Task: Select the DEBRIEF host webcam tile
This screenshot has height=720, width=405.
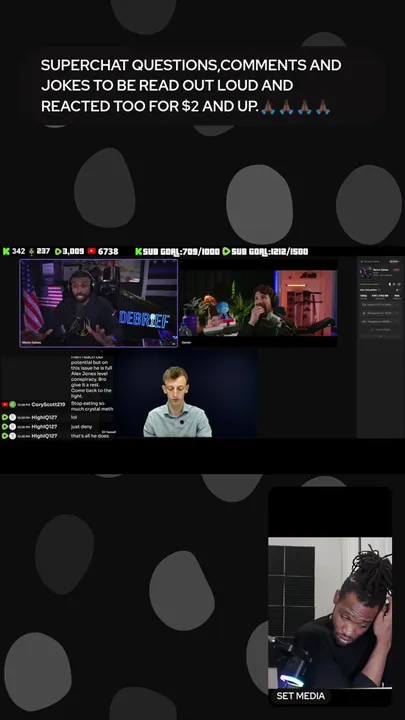Action: (98, 303)
